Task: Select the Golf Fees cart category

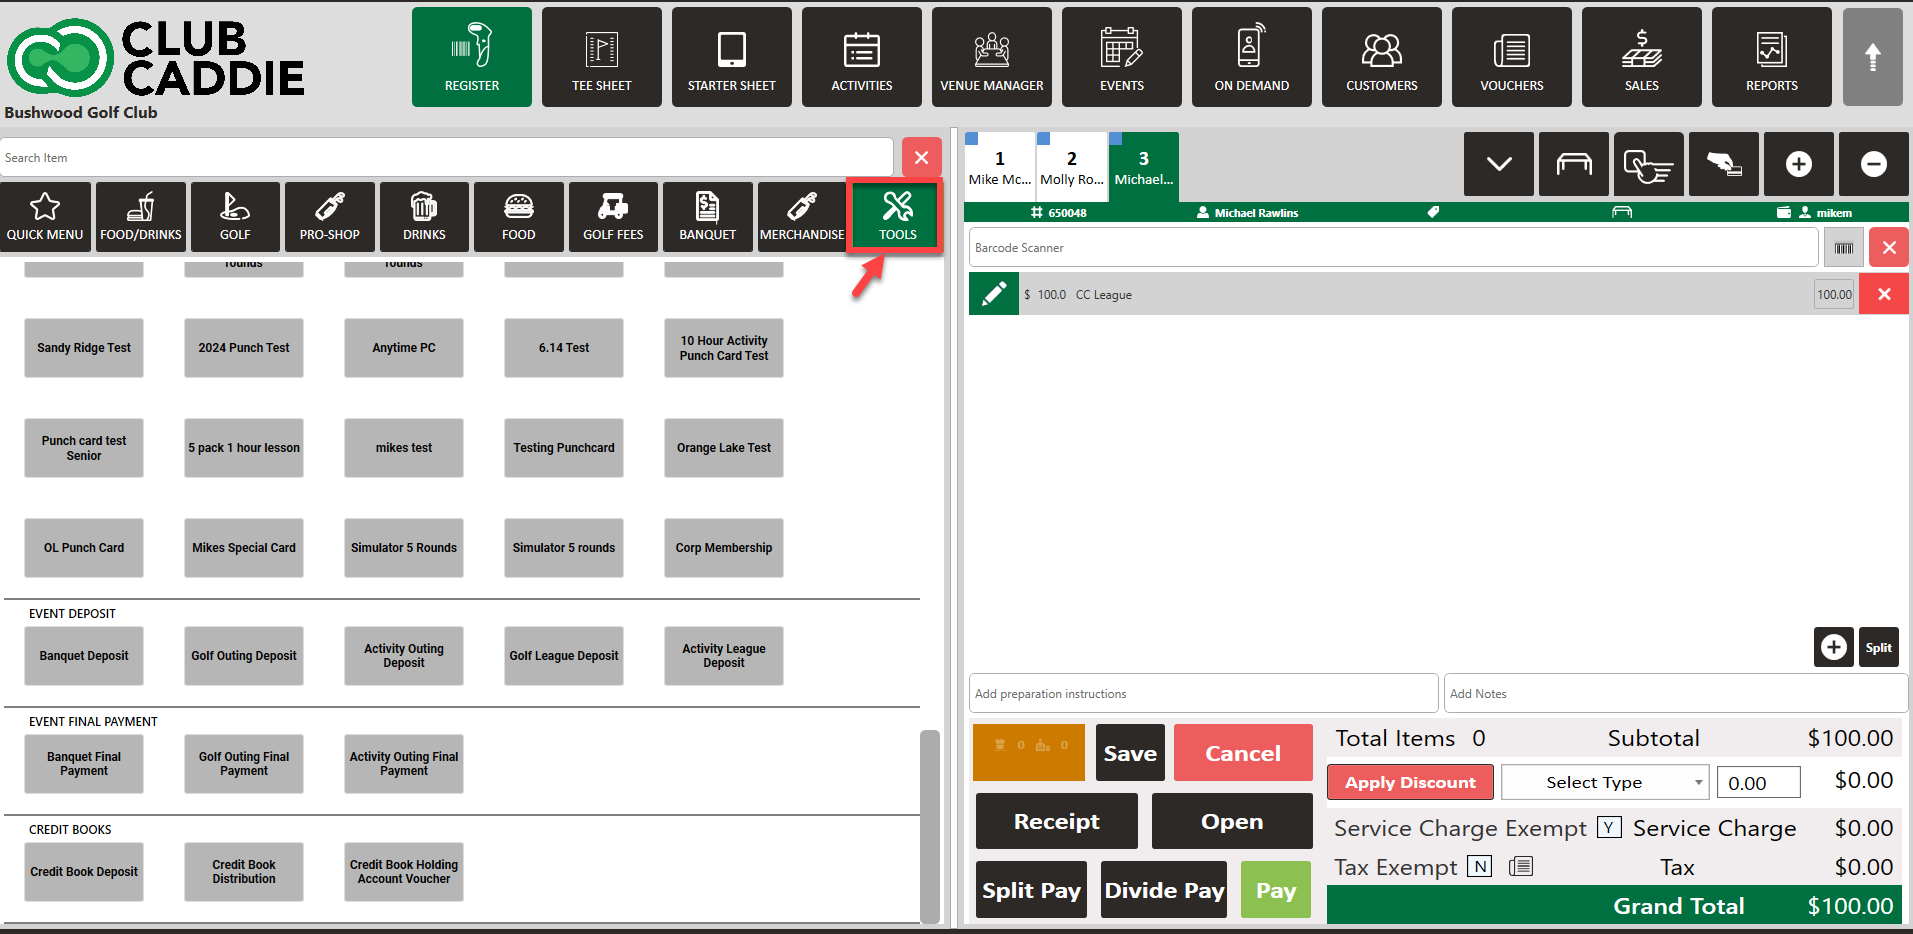Action: click(613, 216)
